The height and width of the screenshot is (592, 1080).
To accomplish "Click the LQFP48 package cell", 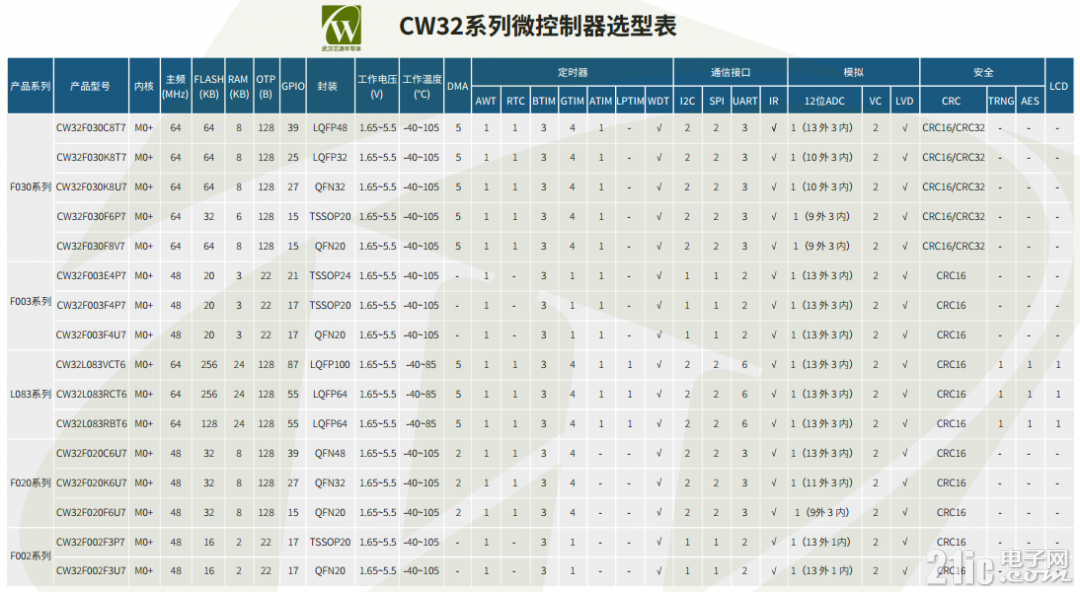I will (x=330, y=127).
